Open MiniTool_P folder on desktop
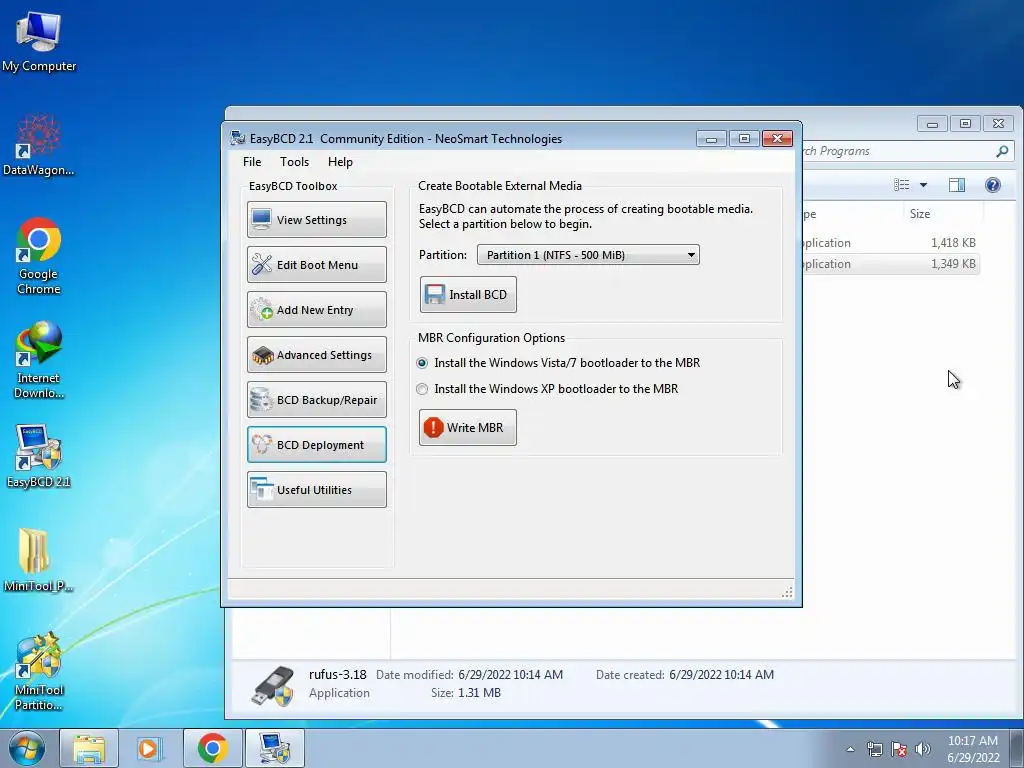 39,560
